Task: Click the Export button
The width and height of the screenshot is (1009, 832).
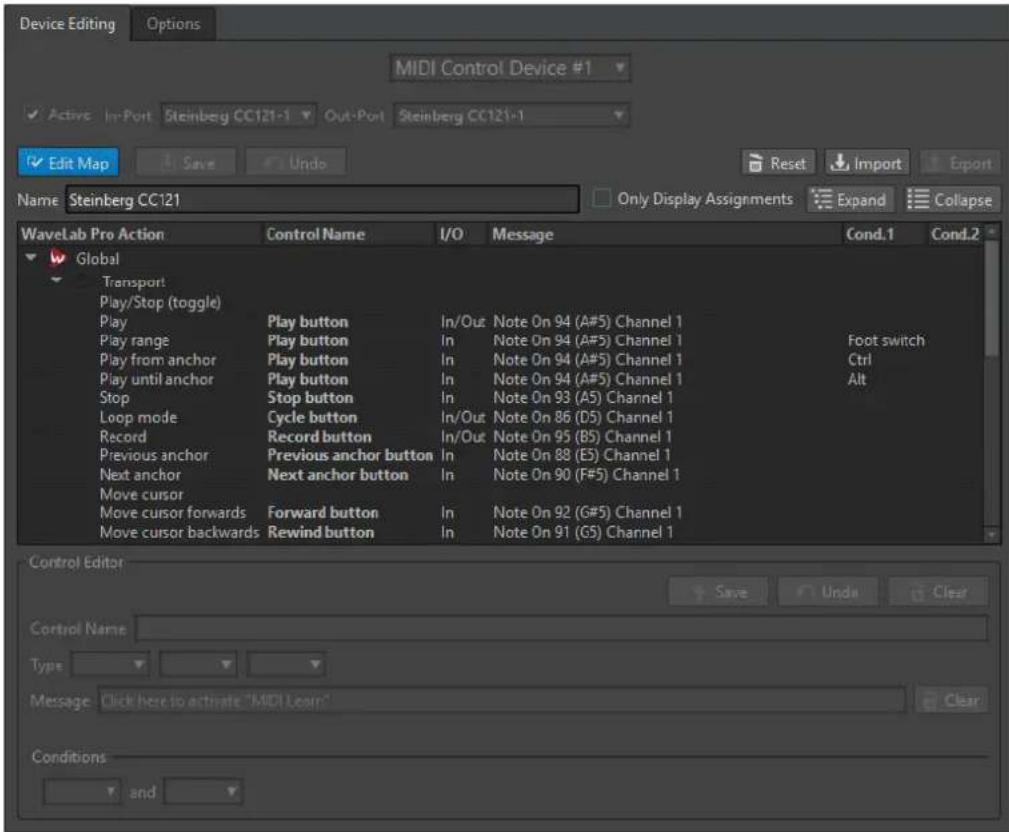Action: pyautogui.click(x=960, y=163)
